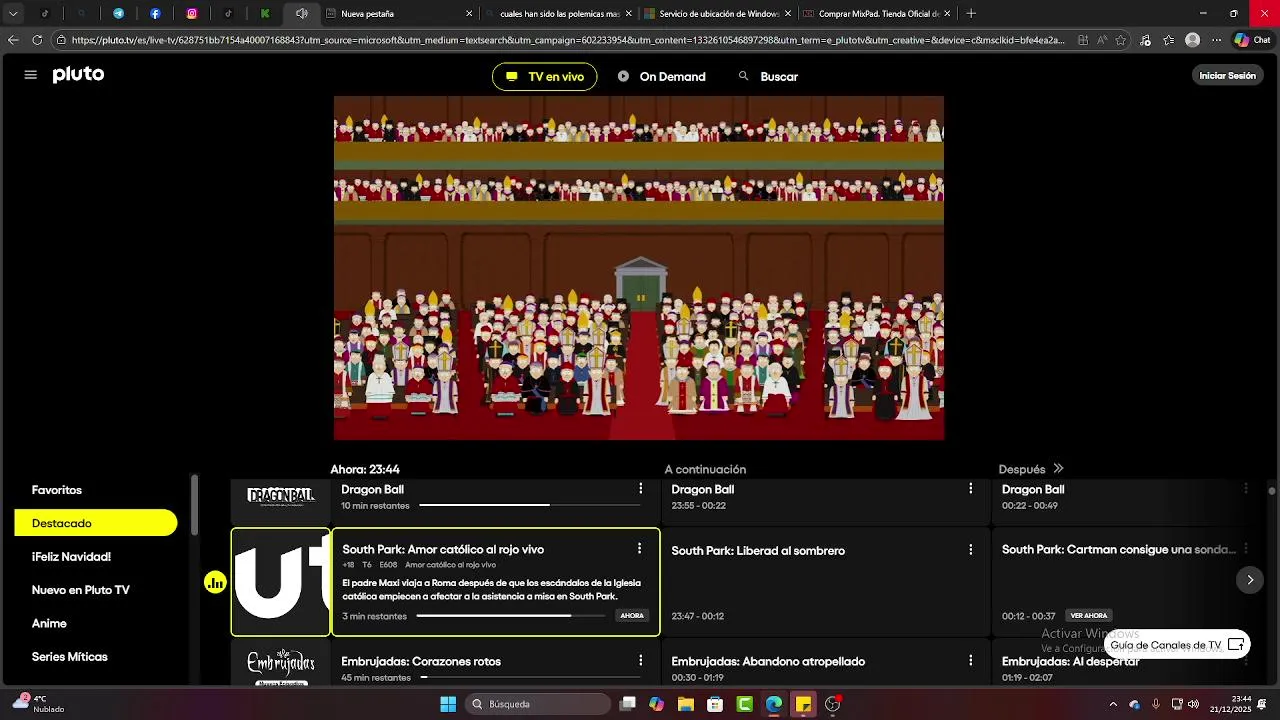Open options for Embrujadas: Abandono atropellado
This screenshot has width=1280, height=720.
tap(970, 661)
